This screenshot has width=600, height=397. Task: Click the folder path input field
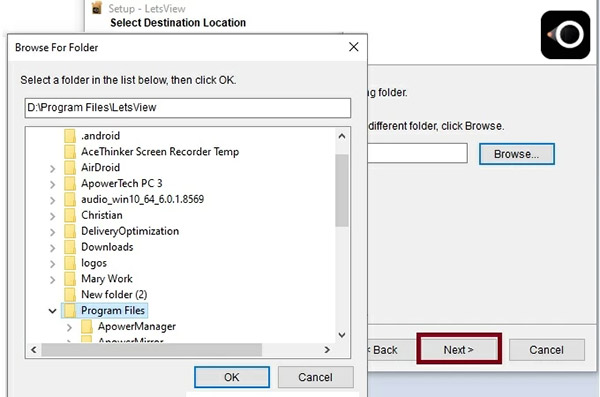point(188,108)
